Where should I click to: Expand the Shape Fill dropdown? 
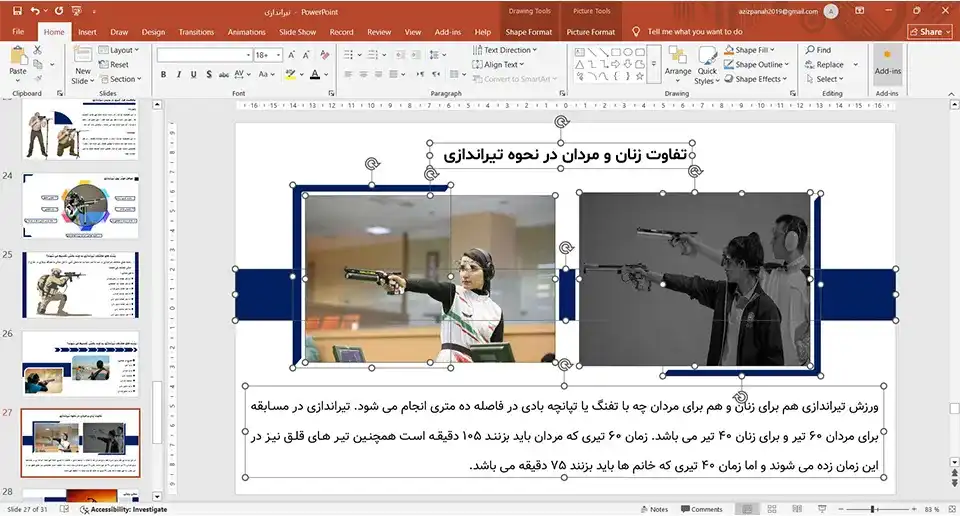coord(750,50)
